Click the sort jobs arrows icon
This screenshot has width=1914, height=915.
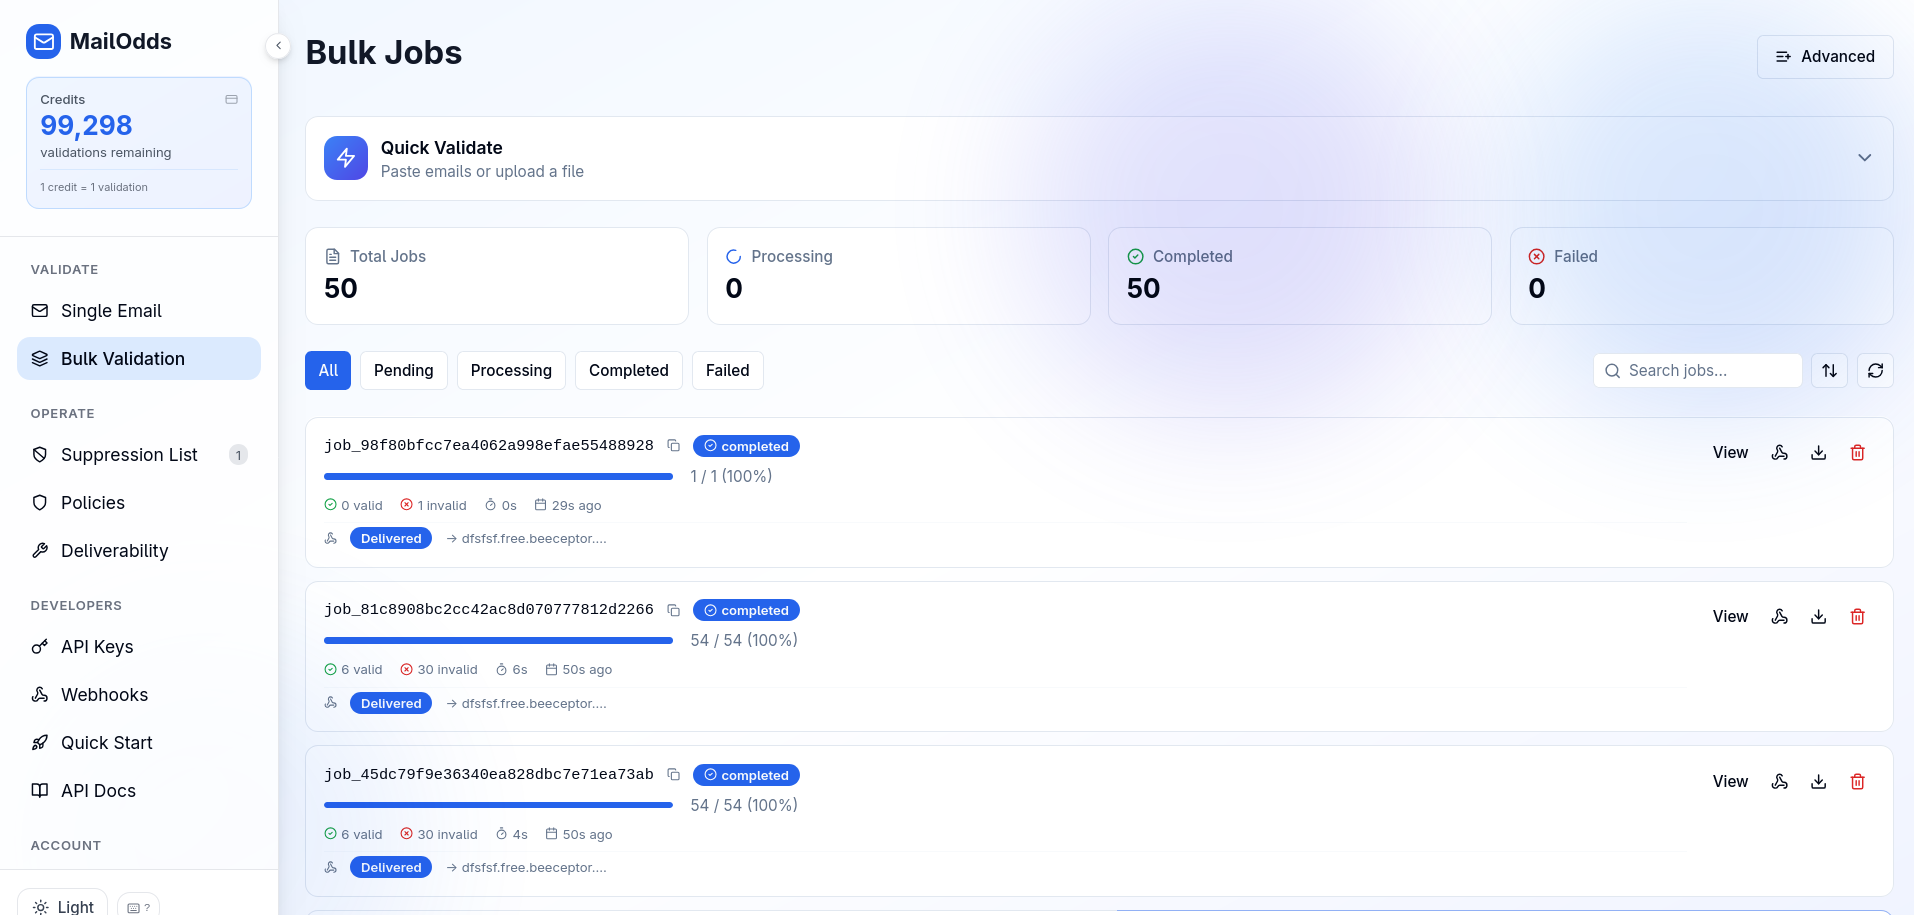[1829, 370]
